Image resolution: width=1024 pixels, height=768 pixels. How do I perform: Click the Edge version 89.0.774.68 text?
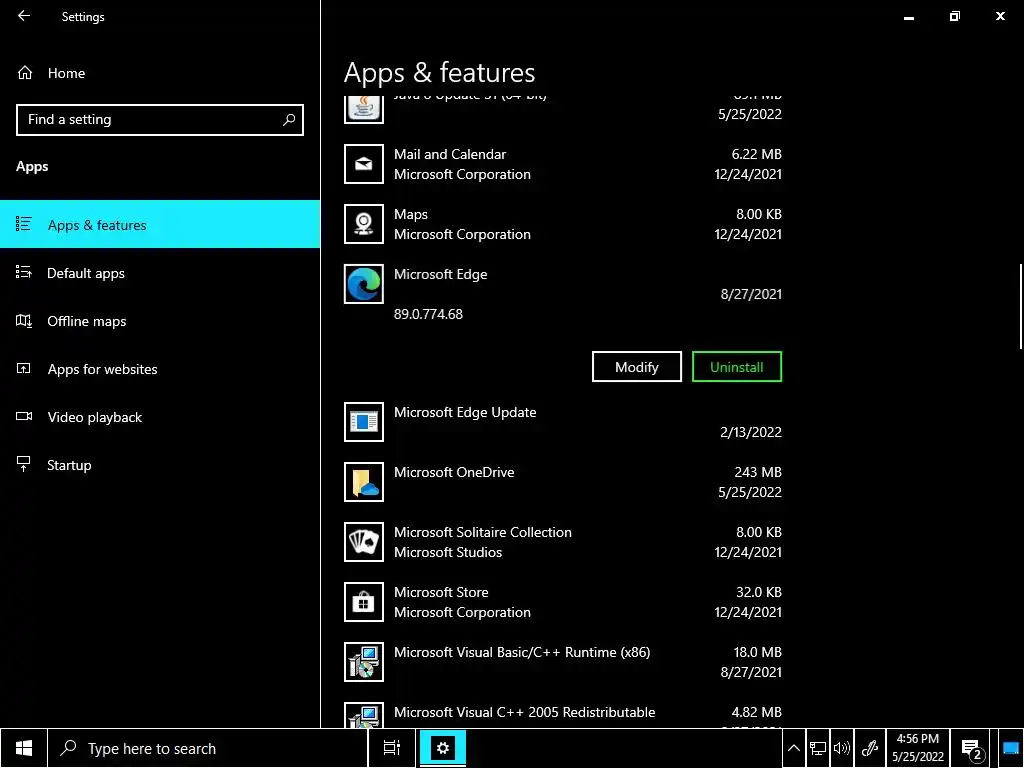pyautogui.click(x=428, y=314)
